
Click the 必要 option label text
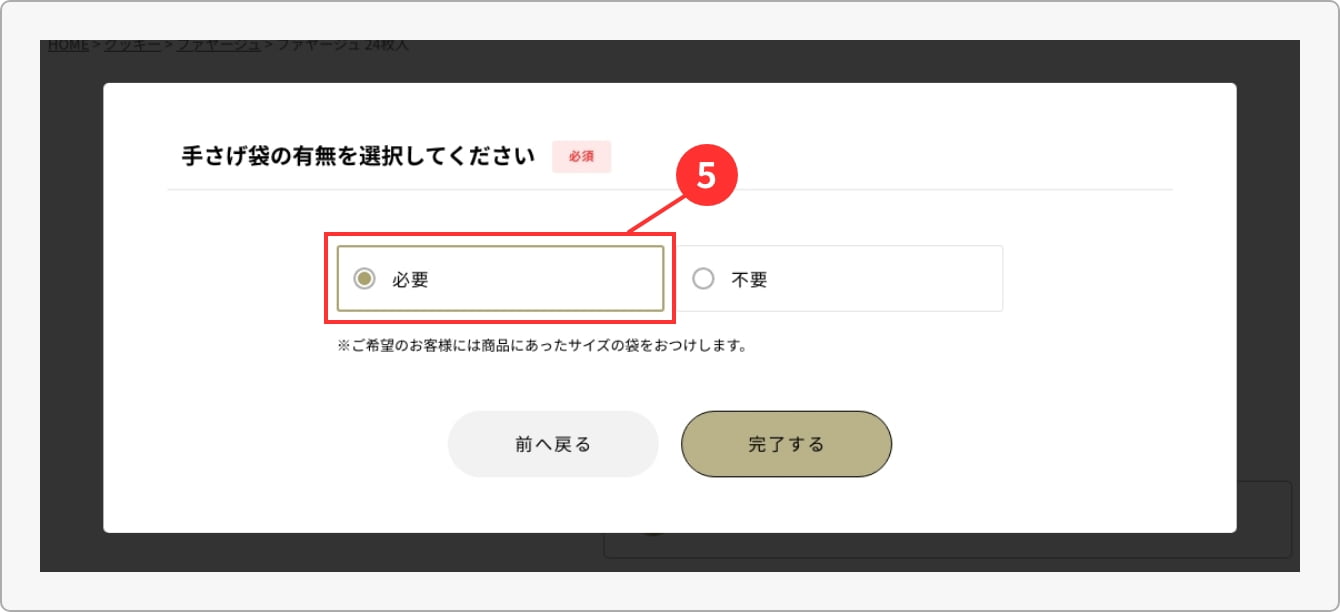point(410,280)
